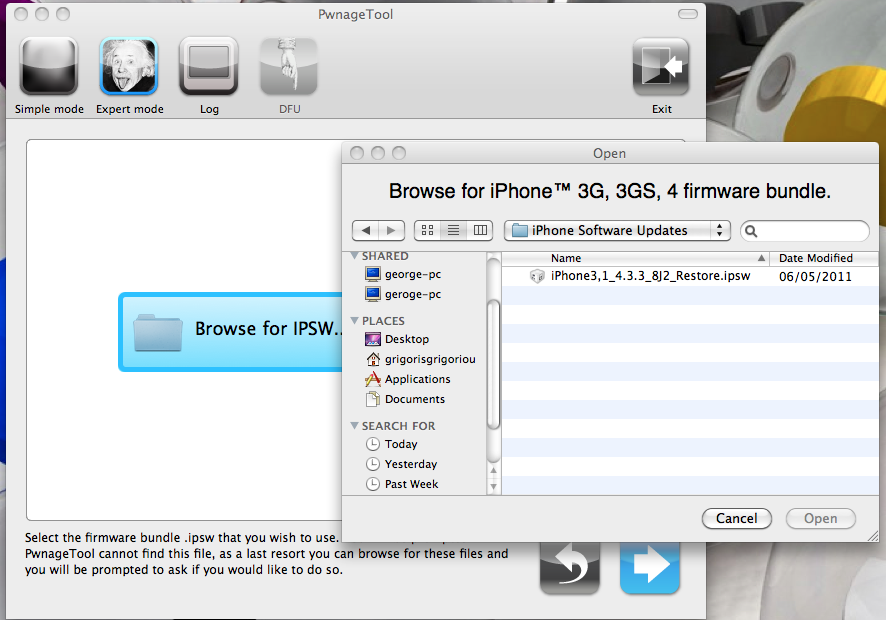Click the black back arrow in PwnageTool
This screenshot has height=620, width=886.
tap(570, 567)
